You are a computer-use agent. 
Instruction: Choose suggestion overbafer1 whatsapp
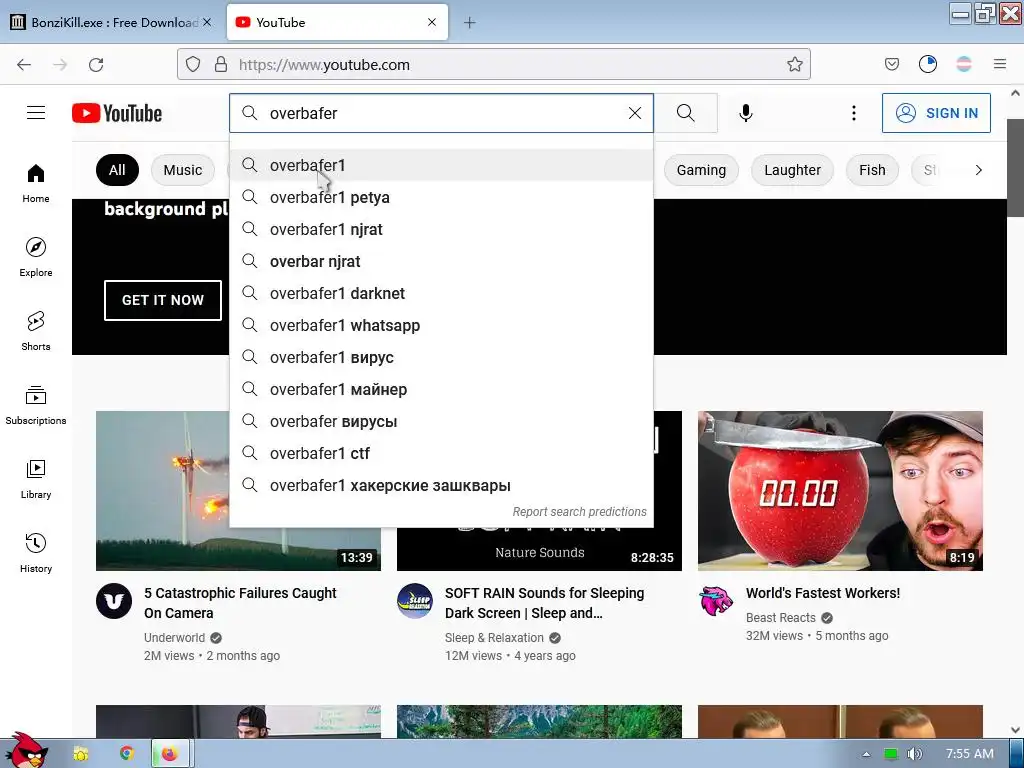tap(441, 325)
